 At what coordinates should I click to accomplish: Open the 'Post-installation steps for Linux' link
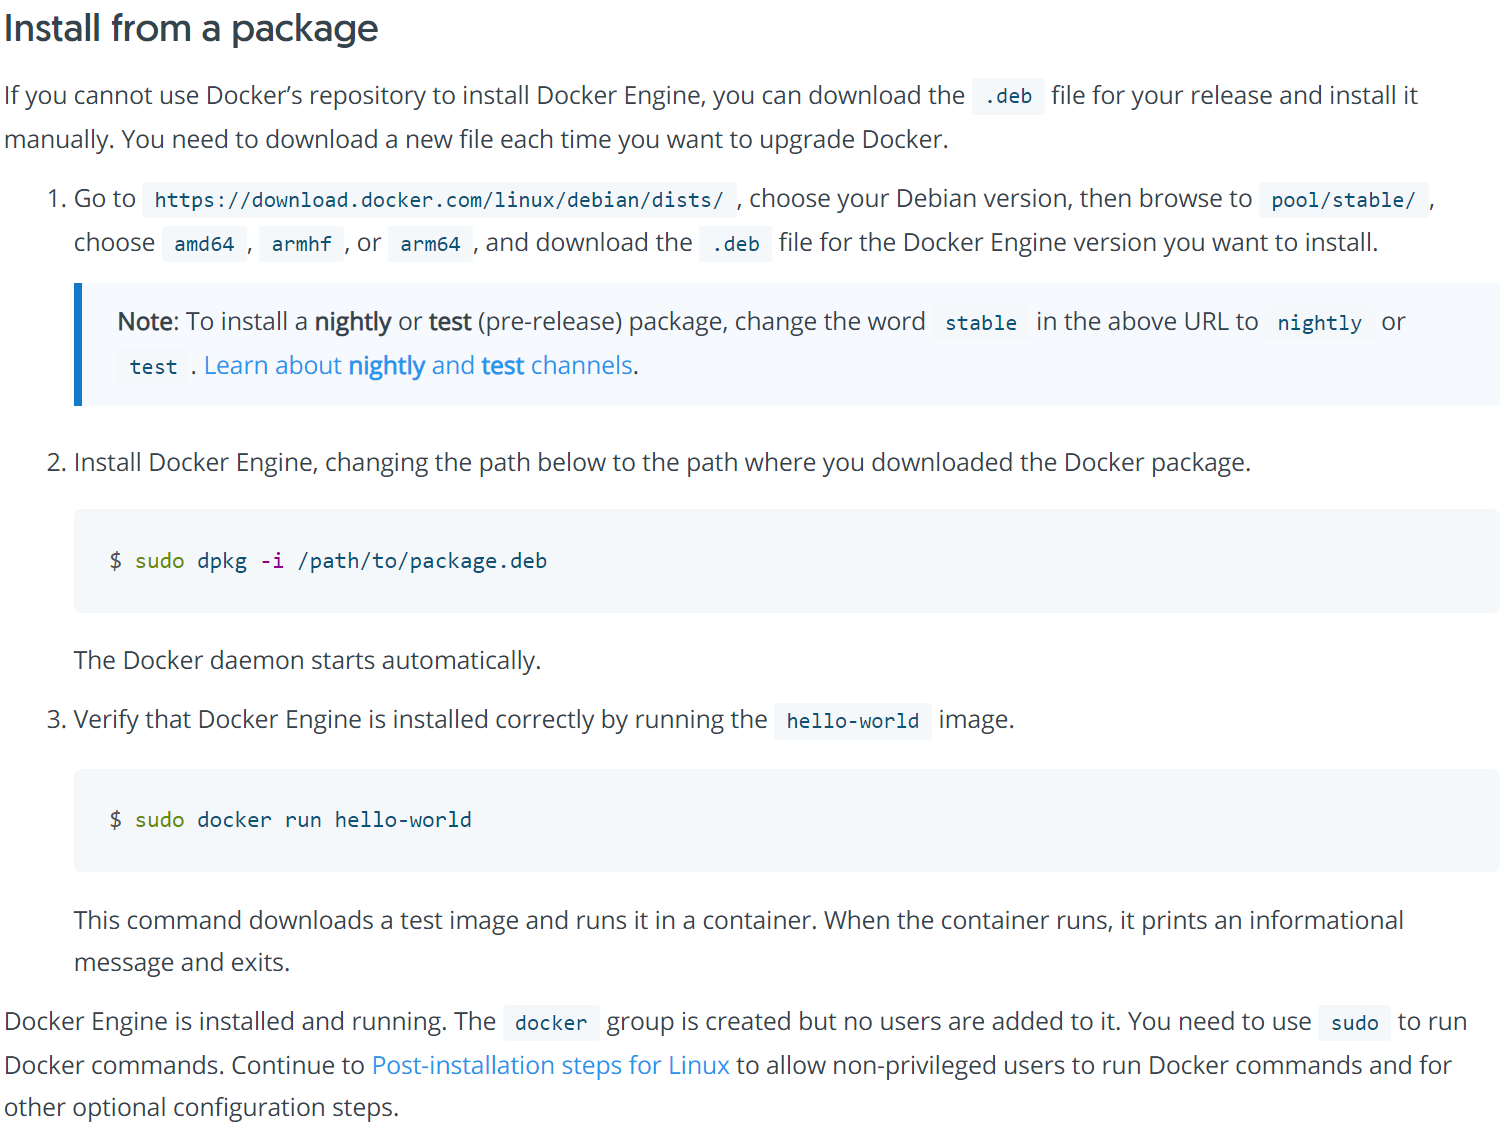tap(551, 1065)
